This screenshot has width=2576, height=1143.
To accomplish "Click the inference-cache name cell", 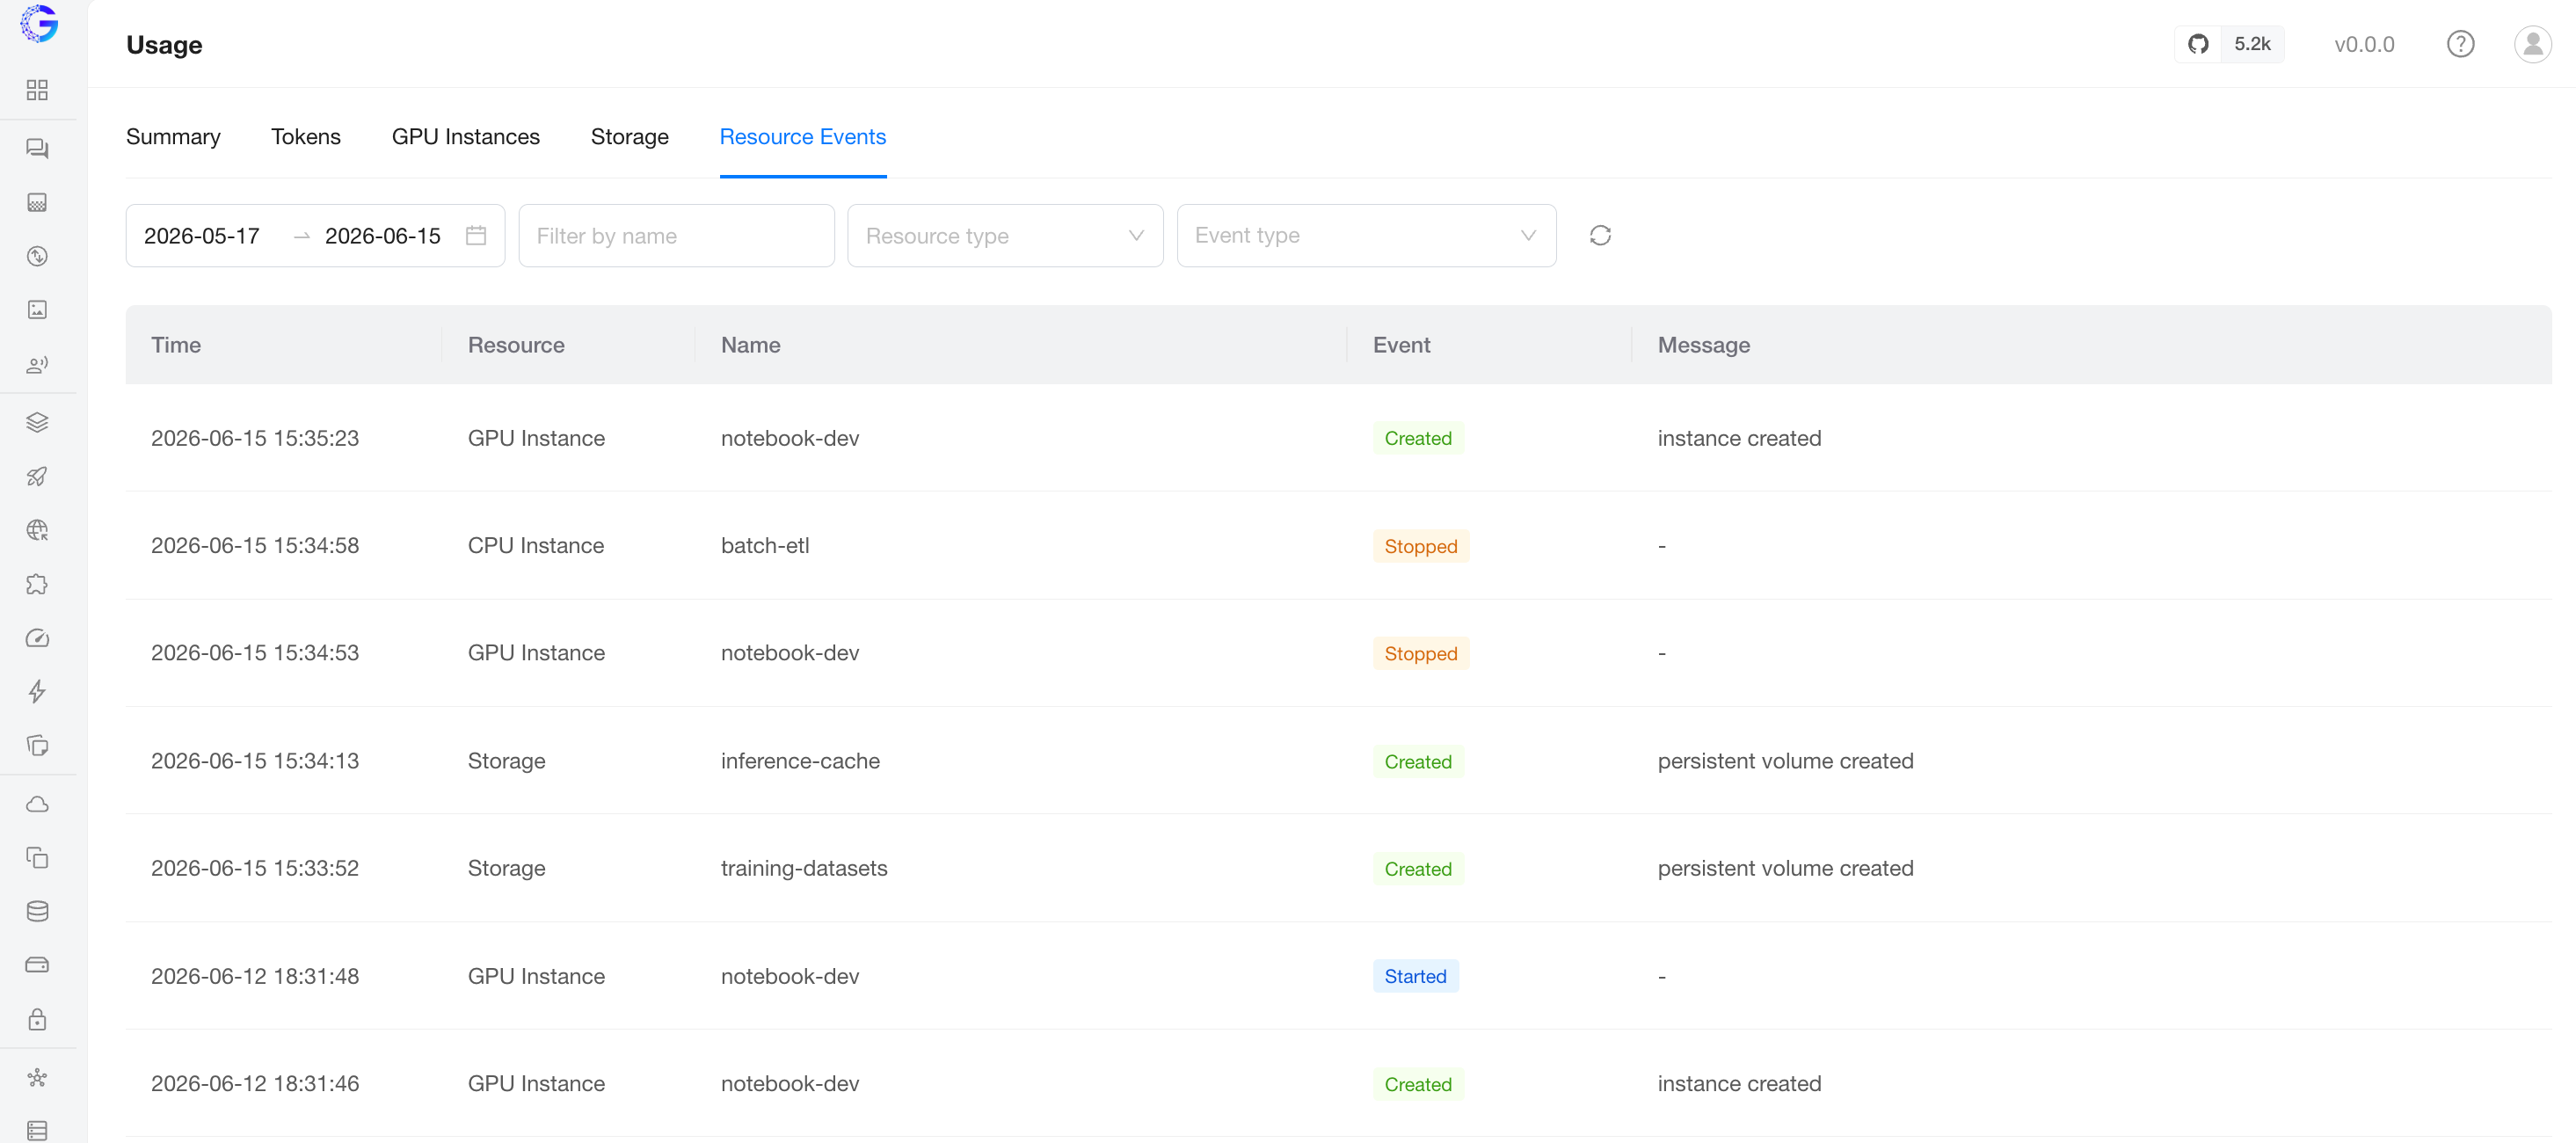I will pyautogui.click(x=800, y=760).
